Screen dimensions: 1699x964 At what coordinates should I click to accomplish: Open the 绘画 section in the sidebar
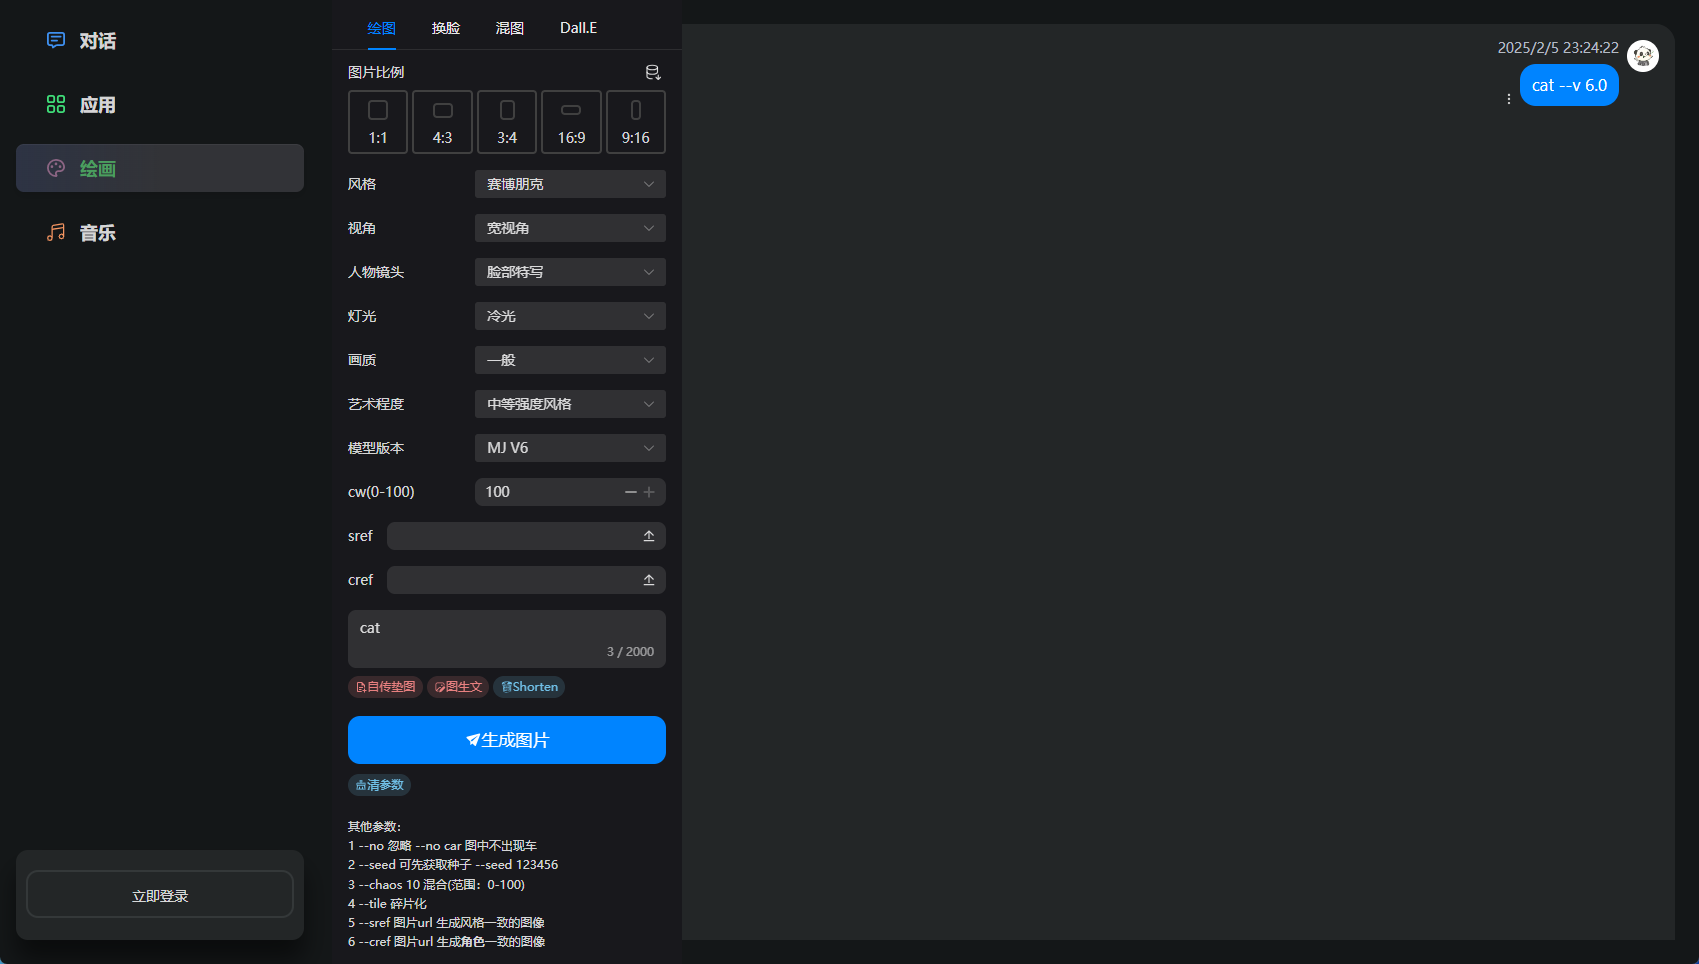click(x=98, y=168)
